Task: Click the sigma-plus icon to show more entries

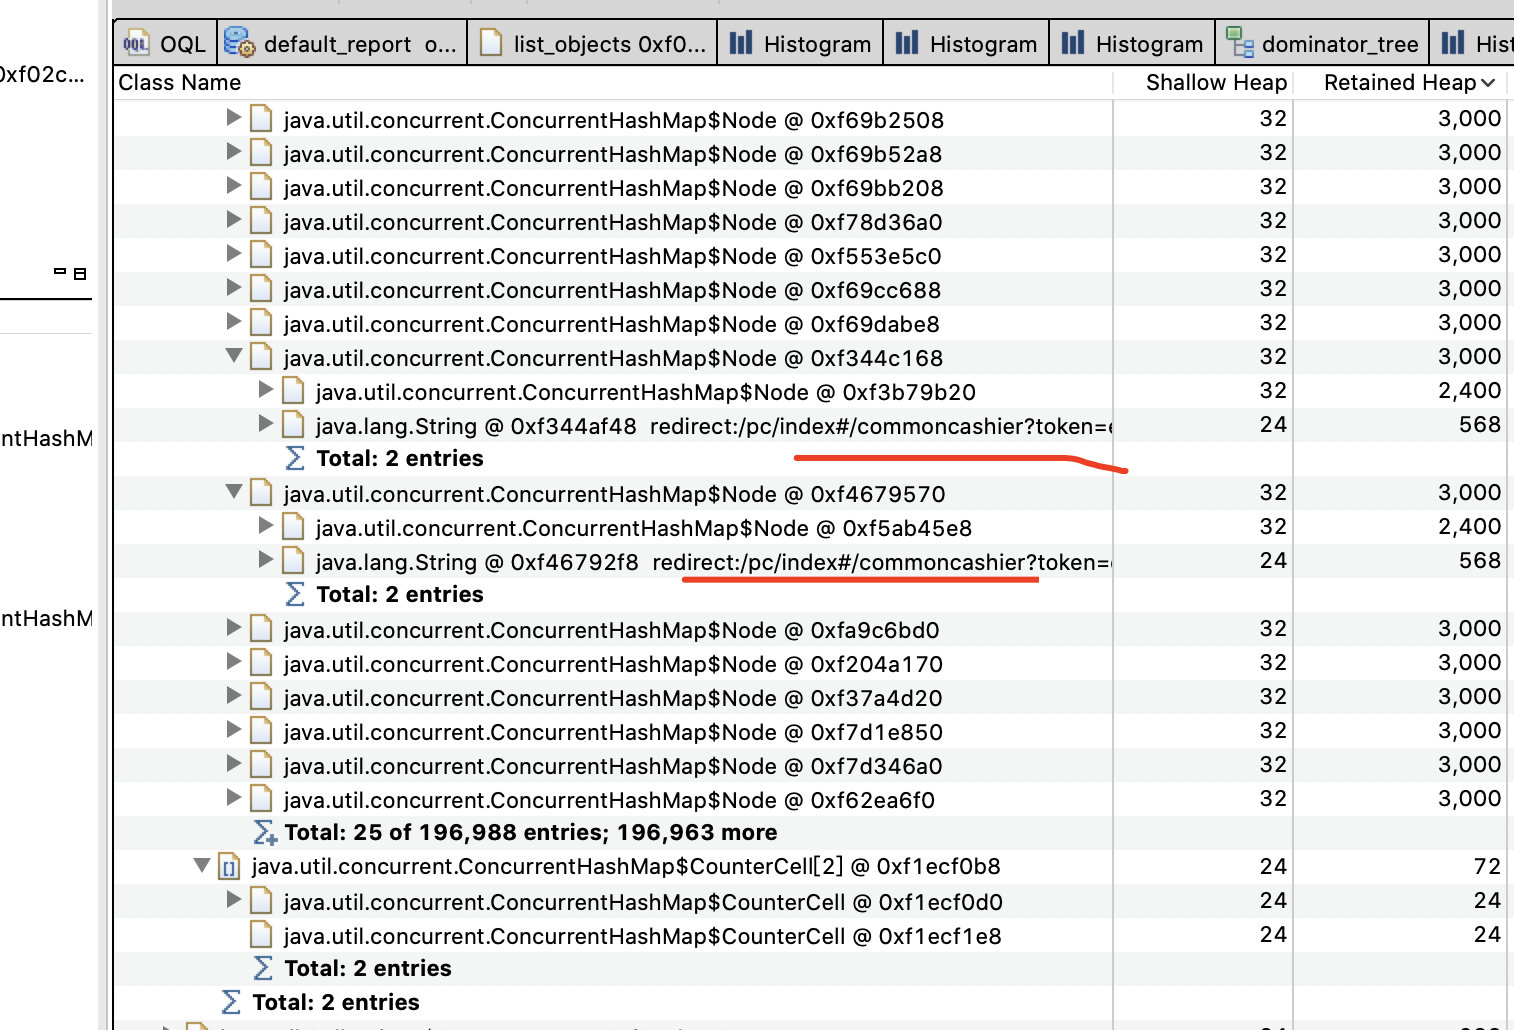Action: (265, 832)
